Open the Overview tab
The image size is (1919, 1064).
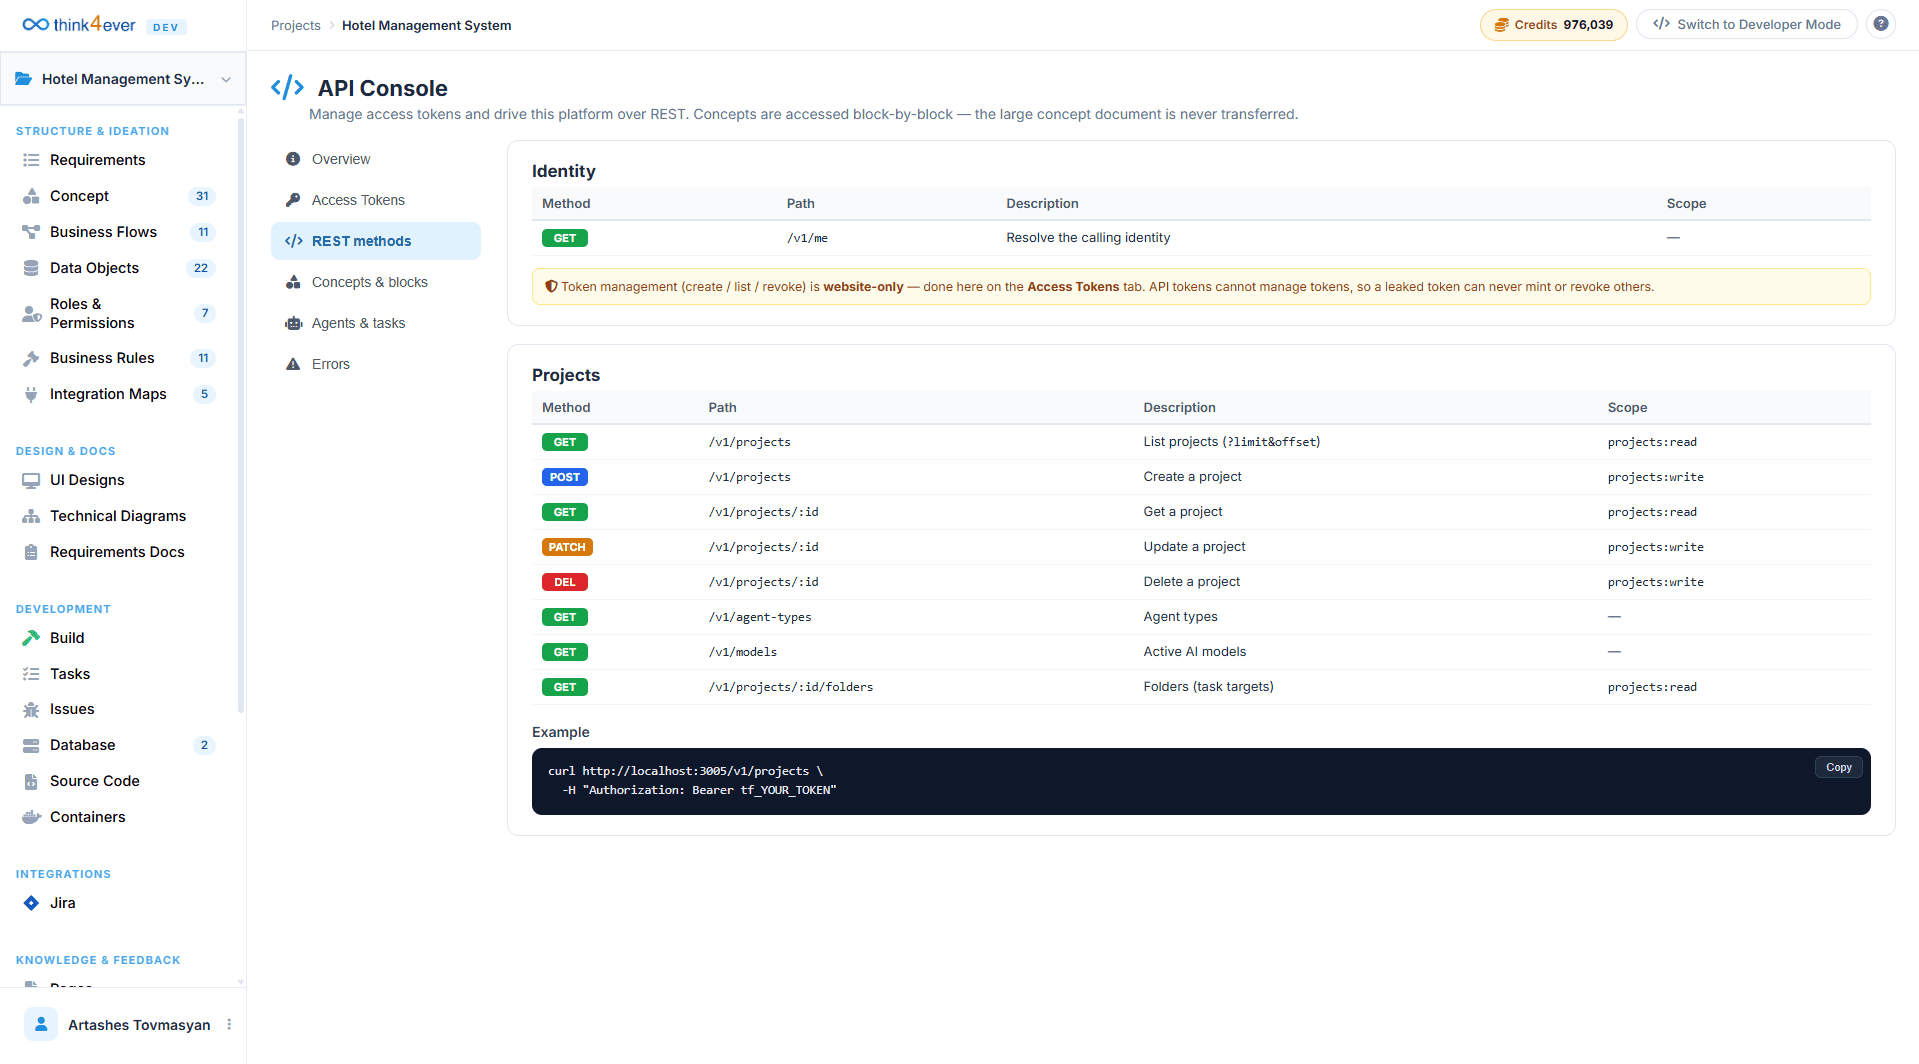point(376,159)
